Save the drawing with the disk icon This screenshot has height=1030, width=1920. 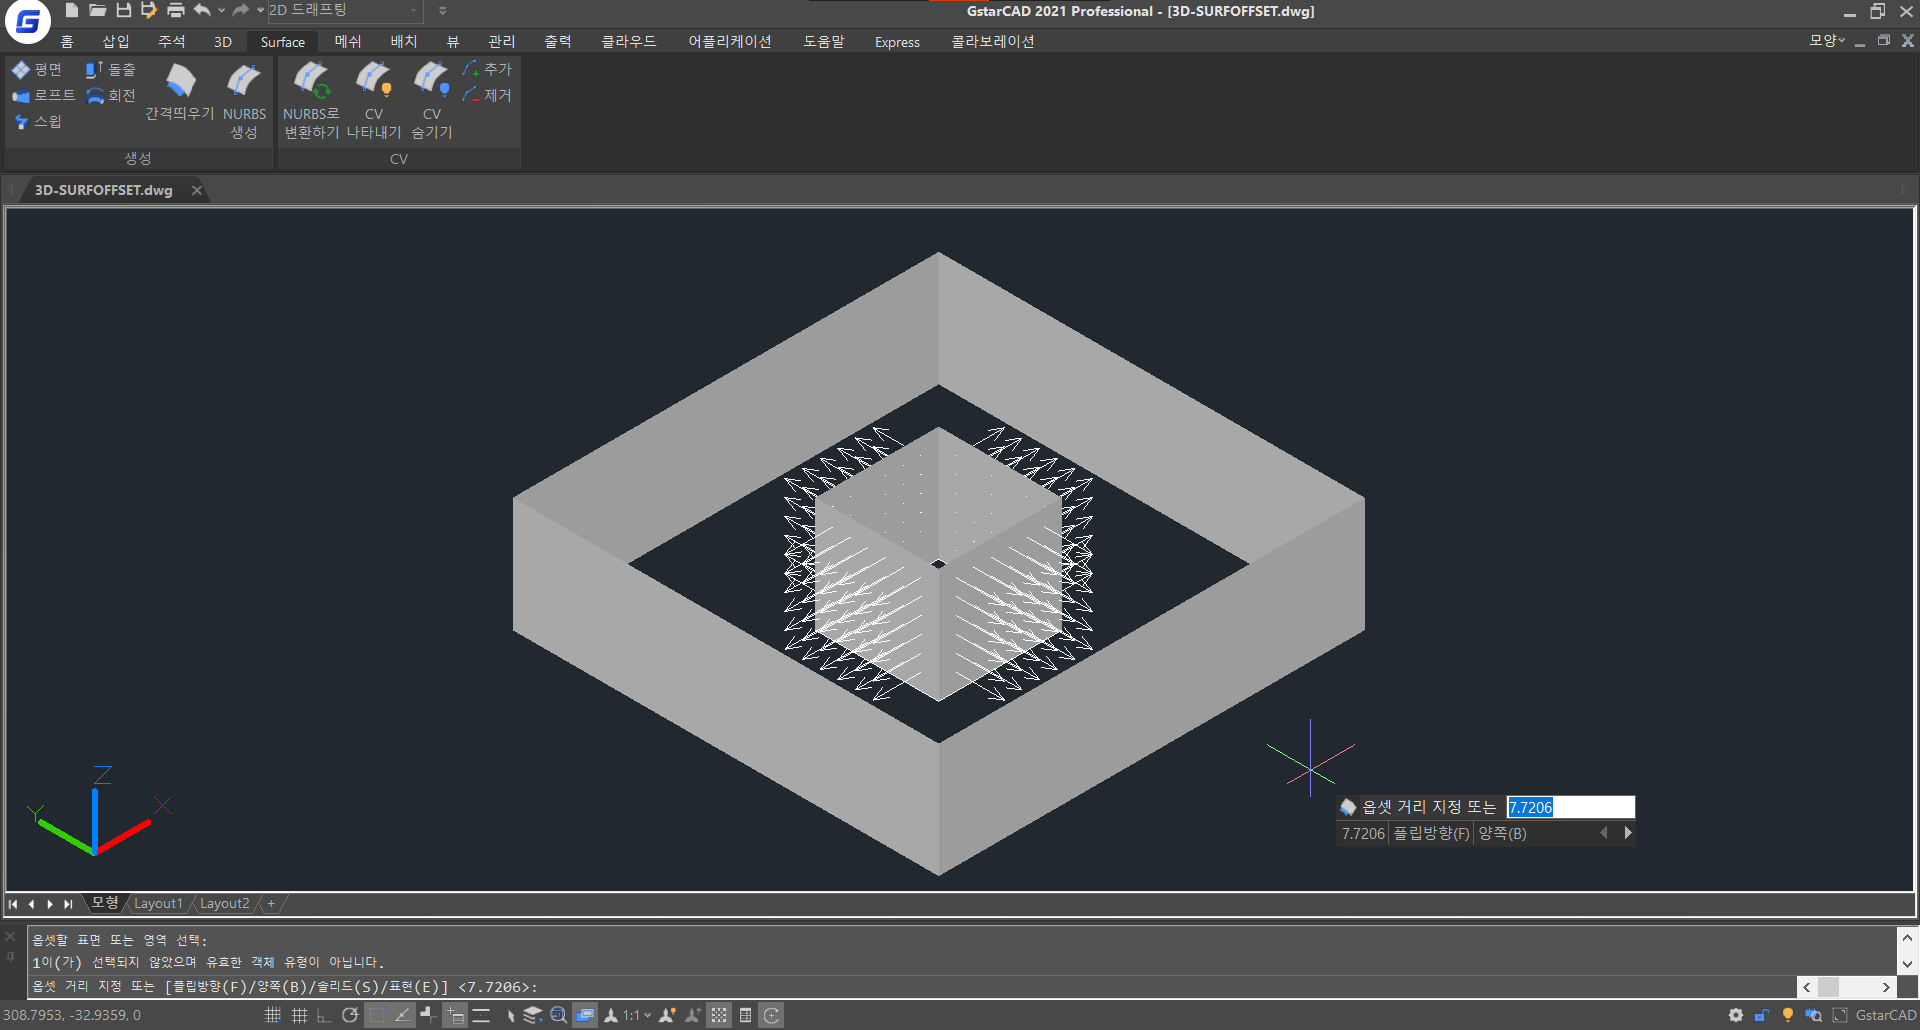[124, 10]
